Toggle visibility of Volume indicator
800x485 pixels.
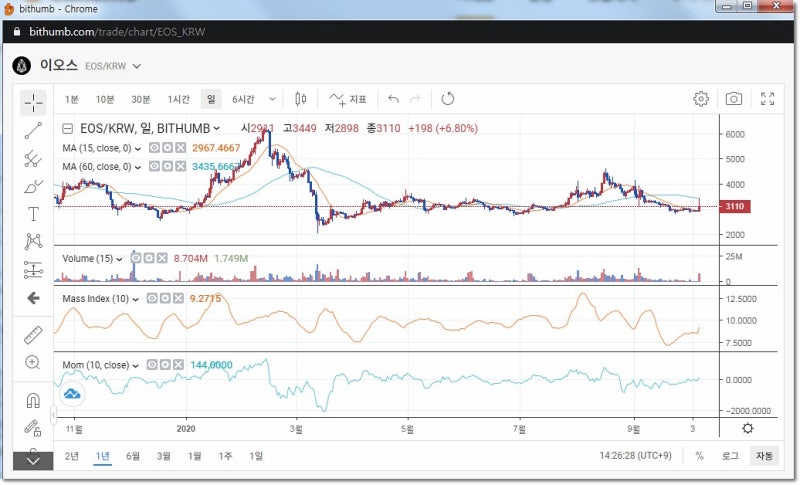pyautogui.click(x=136, y=258)
